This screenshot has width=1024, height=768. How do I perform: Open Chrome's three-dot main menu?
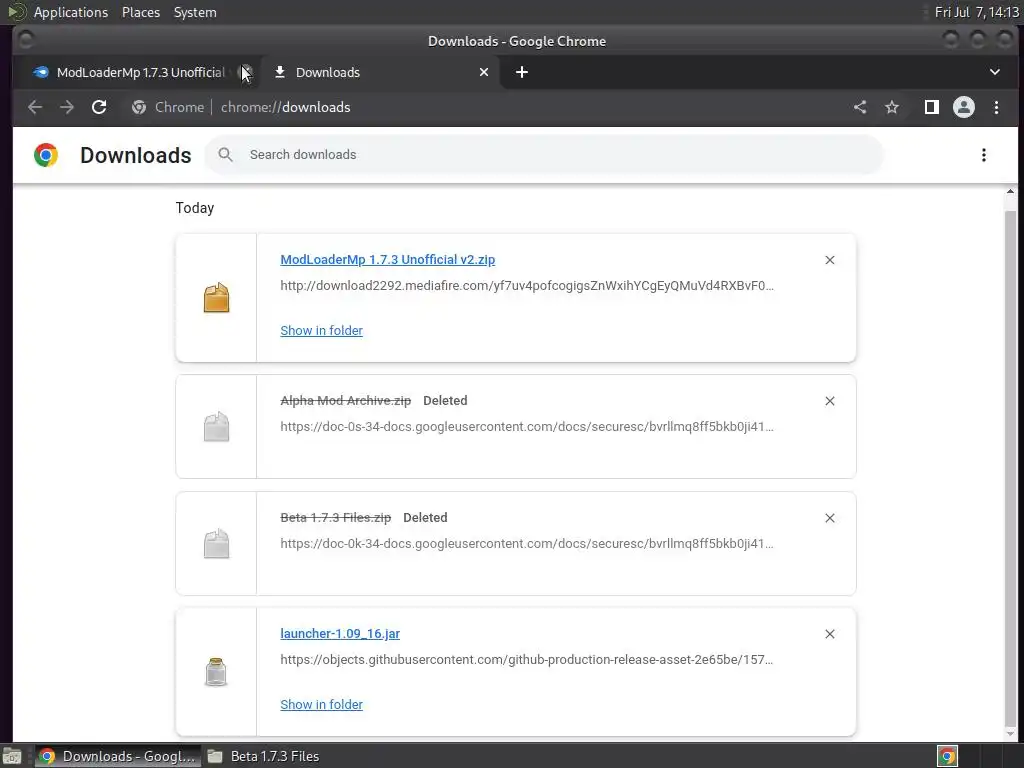tap(996, 107)
